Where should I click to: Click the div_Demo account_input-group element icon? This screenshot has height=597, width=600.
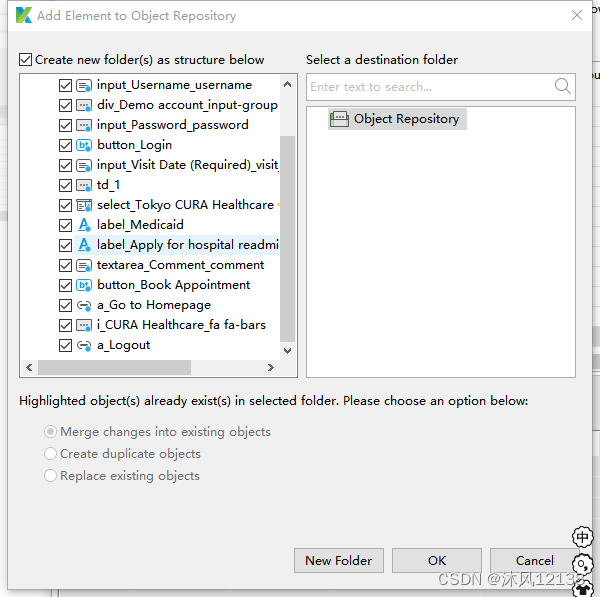pos(84,105)
